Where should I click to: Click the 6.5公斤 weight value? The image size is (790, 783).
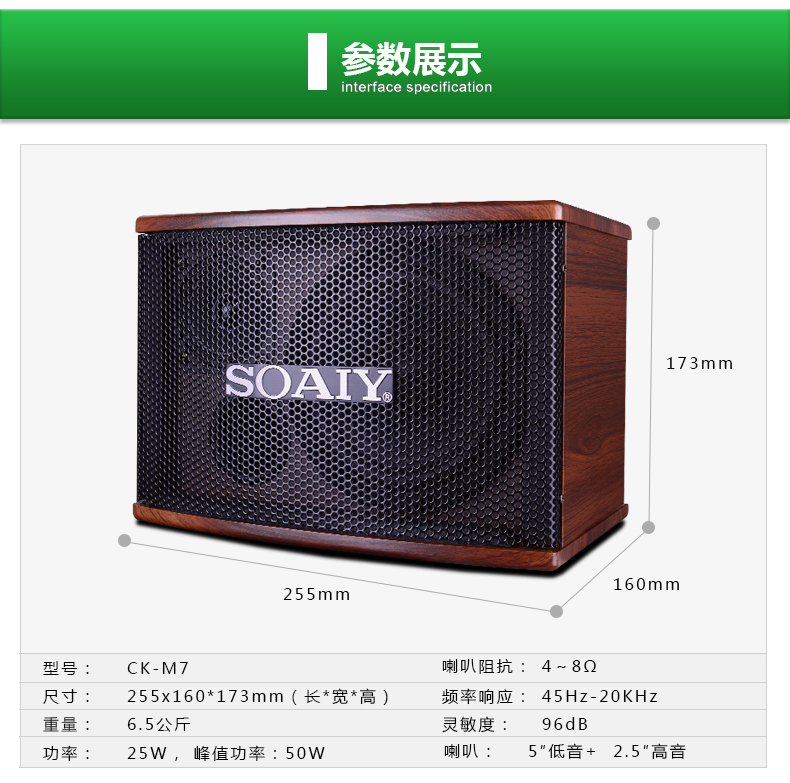(159, 725)
